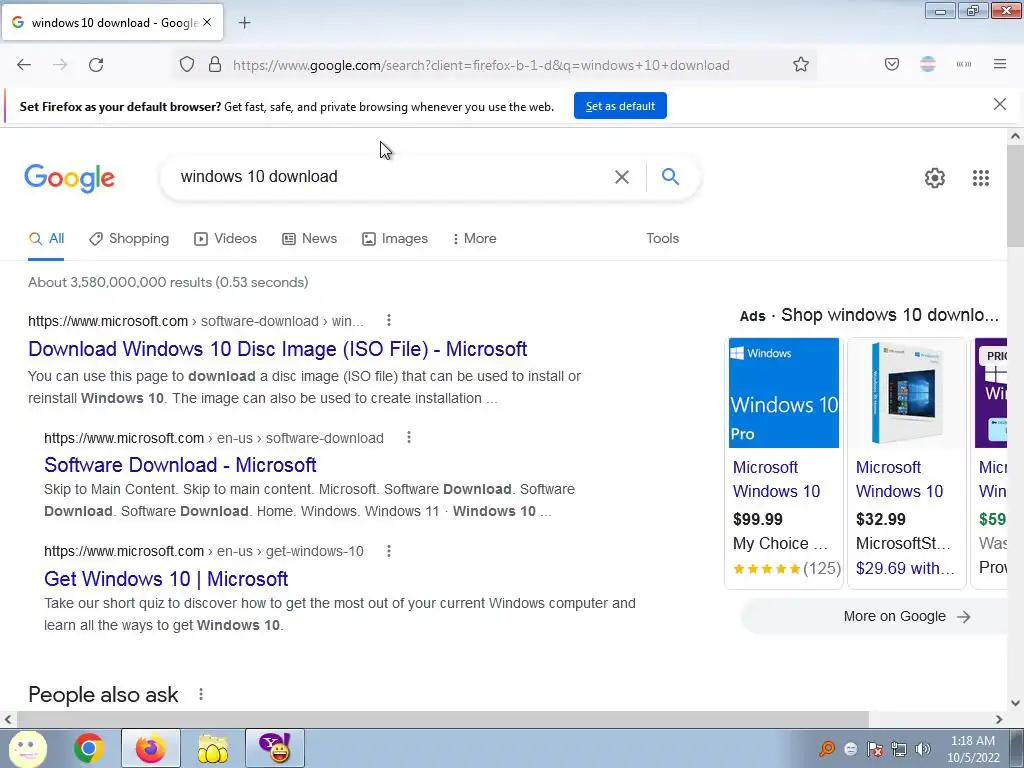Switch to the Images tab

395,239
